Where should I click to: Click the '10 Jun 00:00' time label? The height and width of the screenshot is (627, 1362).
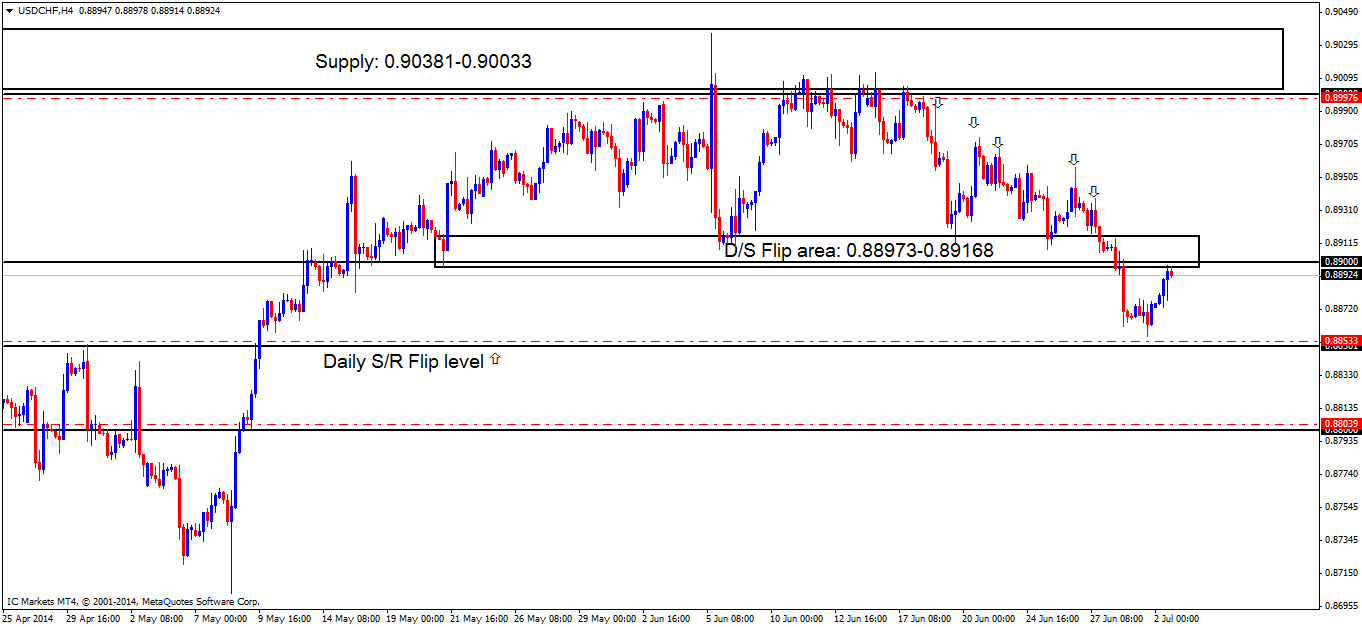click(797, 618)
